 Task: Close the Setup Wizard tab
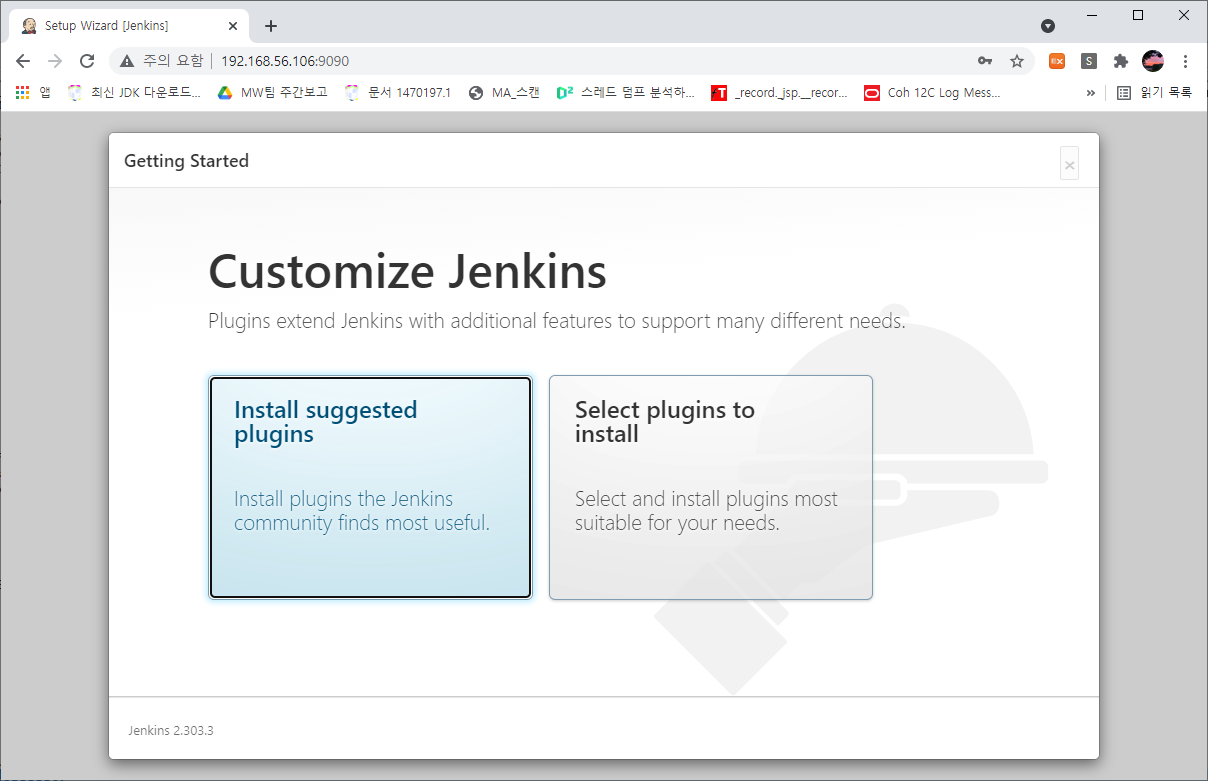[x=232, y=26]
